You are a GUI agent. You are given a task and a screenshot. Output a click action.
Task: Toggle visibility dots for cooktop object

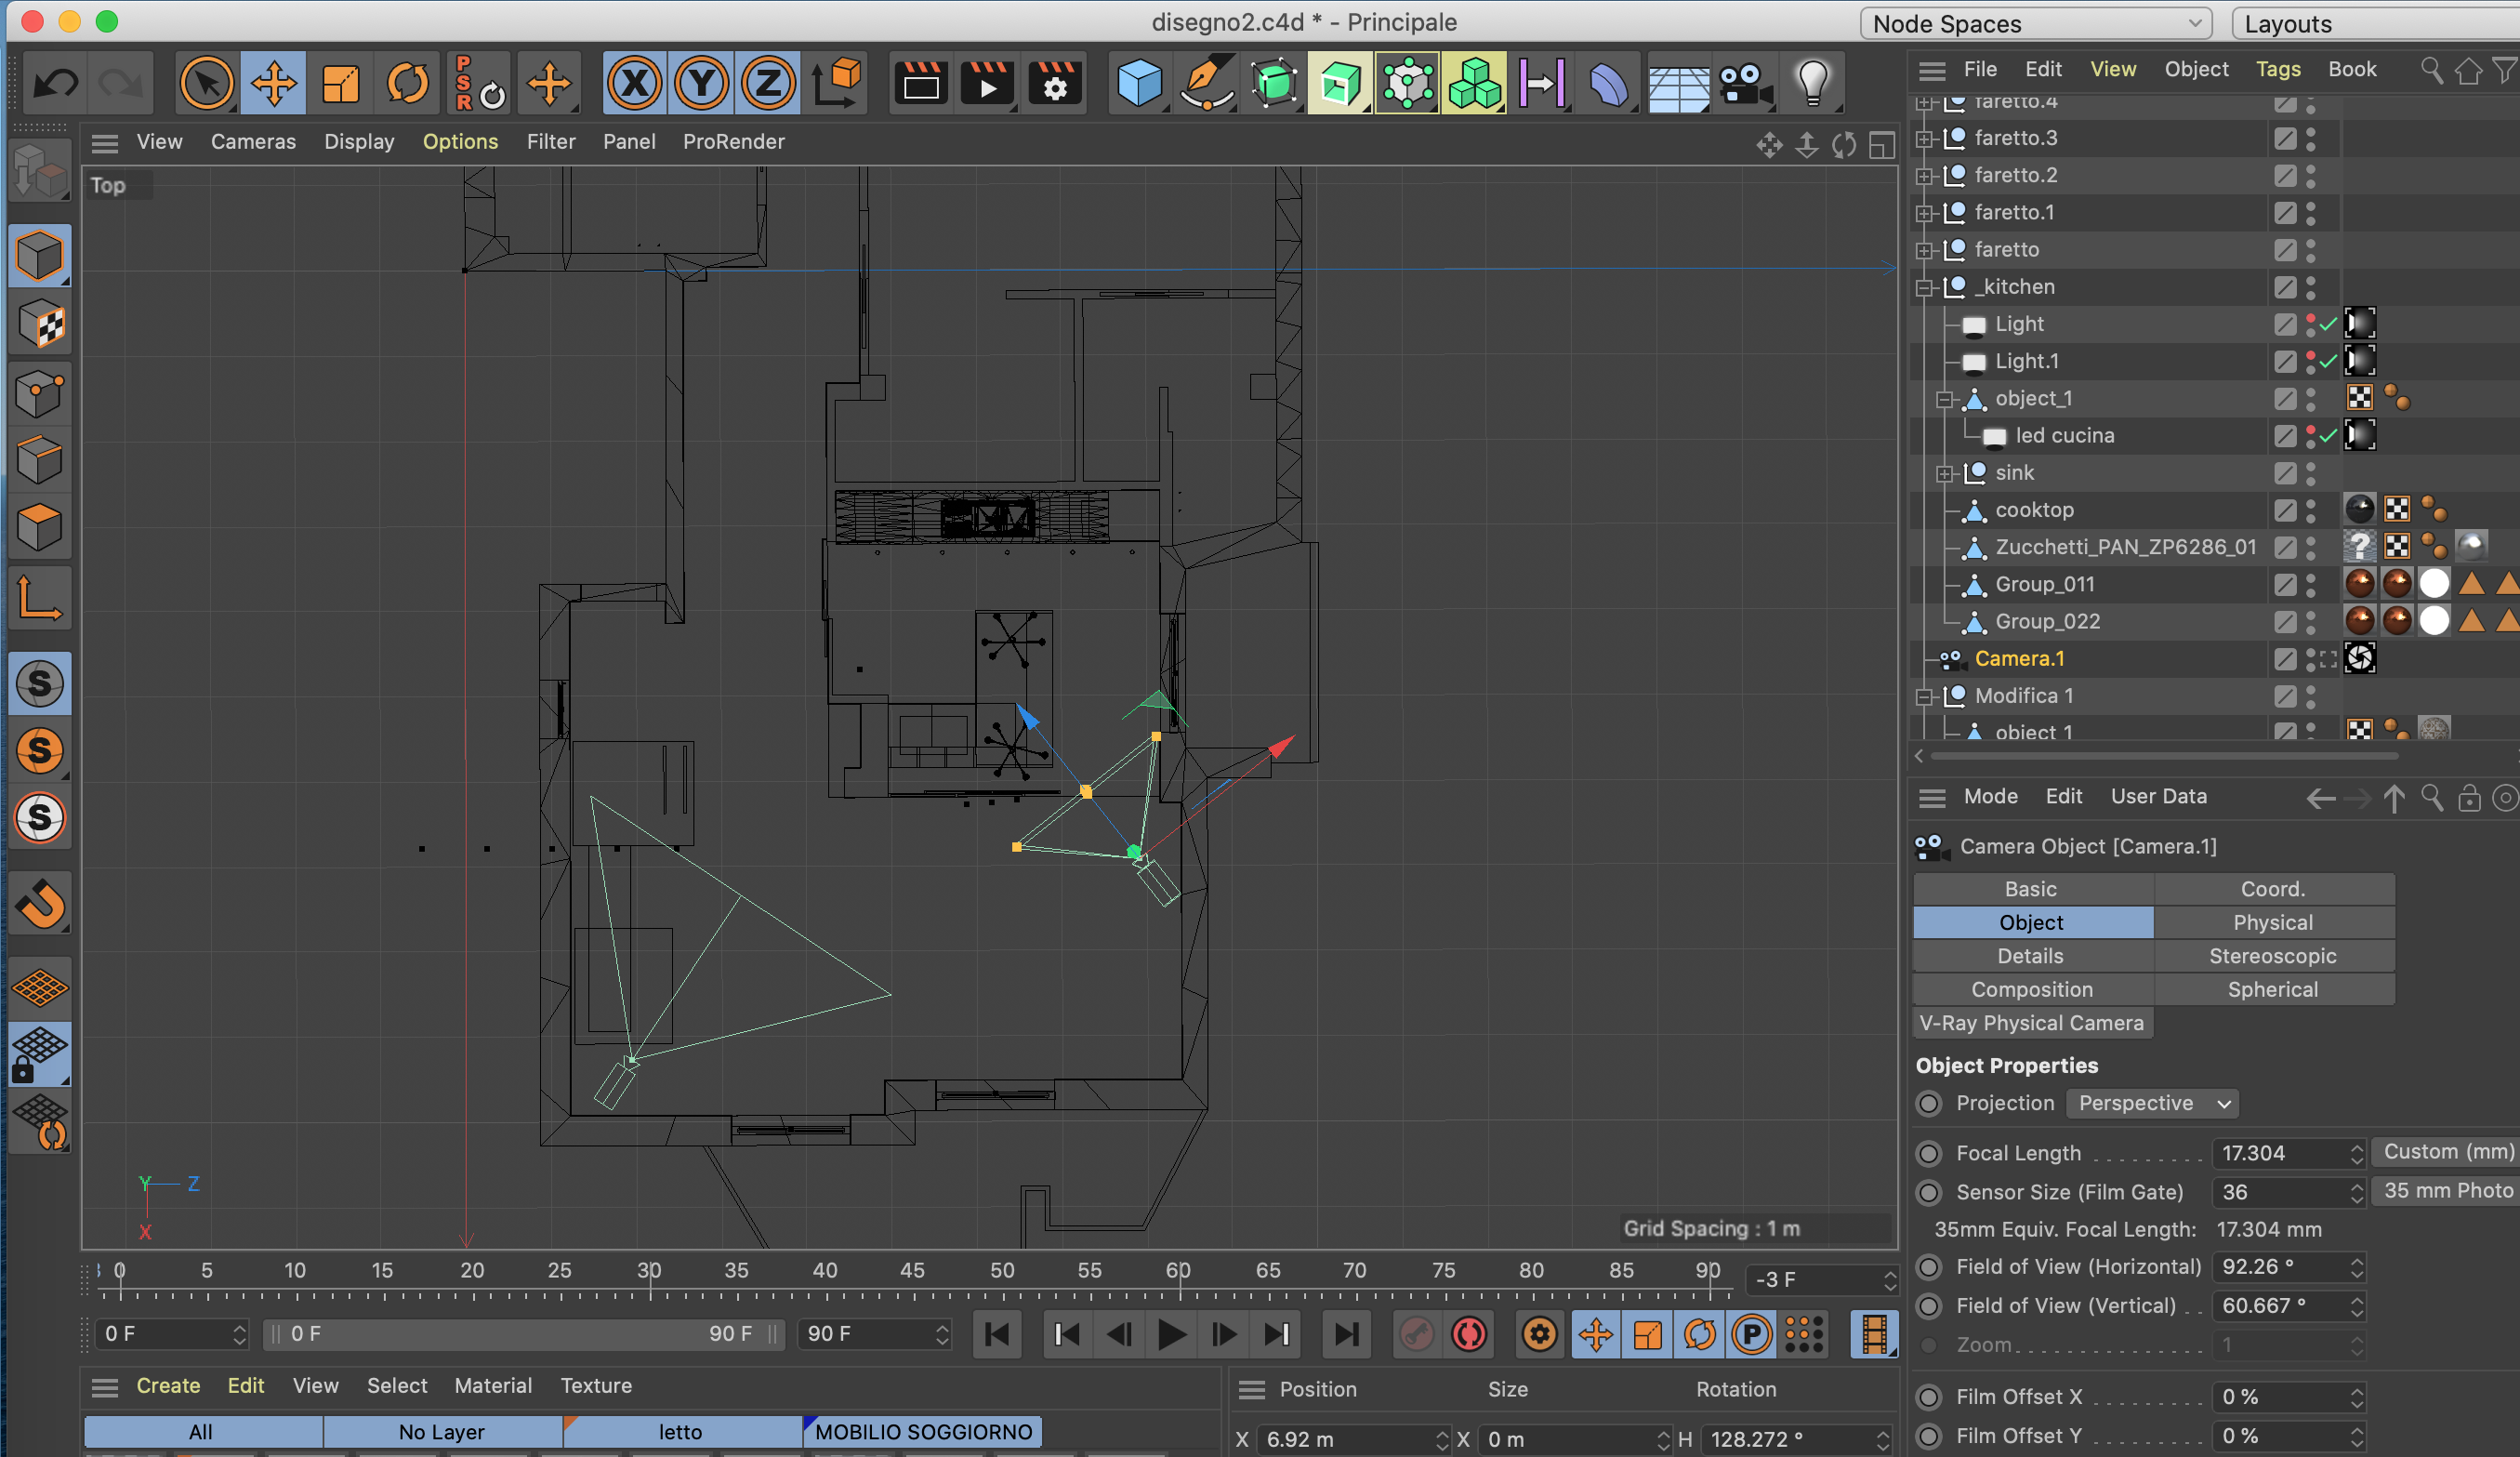pos(2310,510)
